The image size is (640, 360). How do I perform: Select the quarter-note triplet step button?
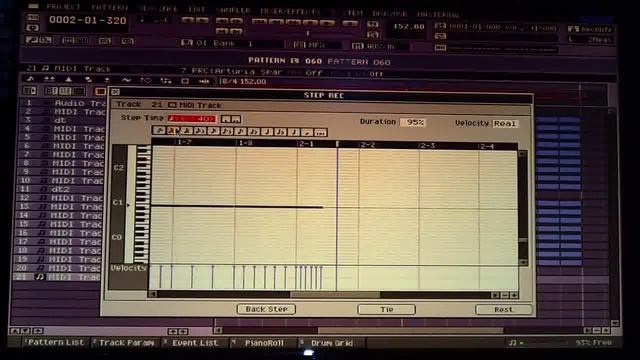(253, 131)
